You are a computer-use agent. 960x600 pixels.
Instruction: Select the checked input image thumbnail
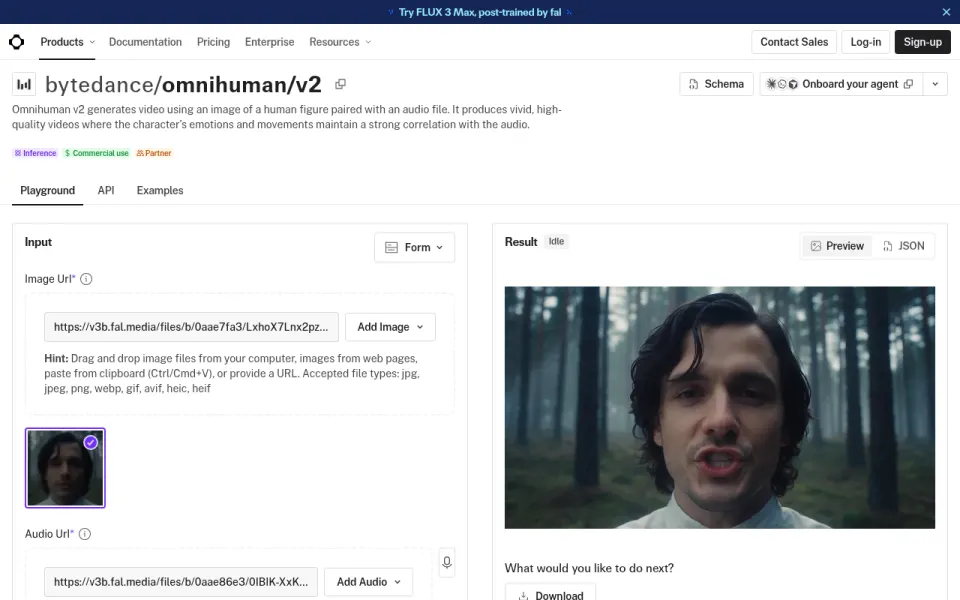[65, 468]
